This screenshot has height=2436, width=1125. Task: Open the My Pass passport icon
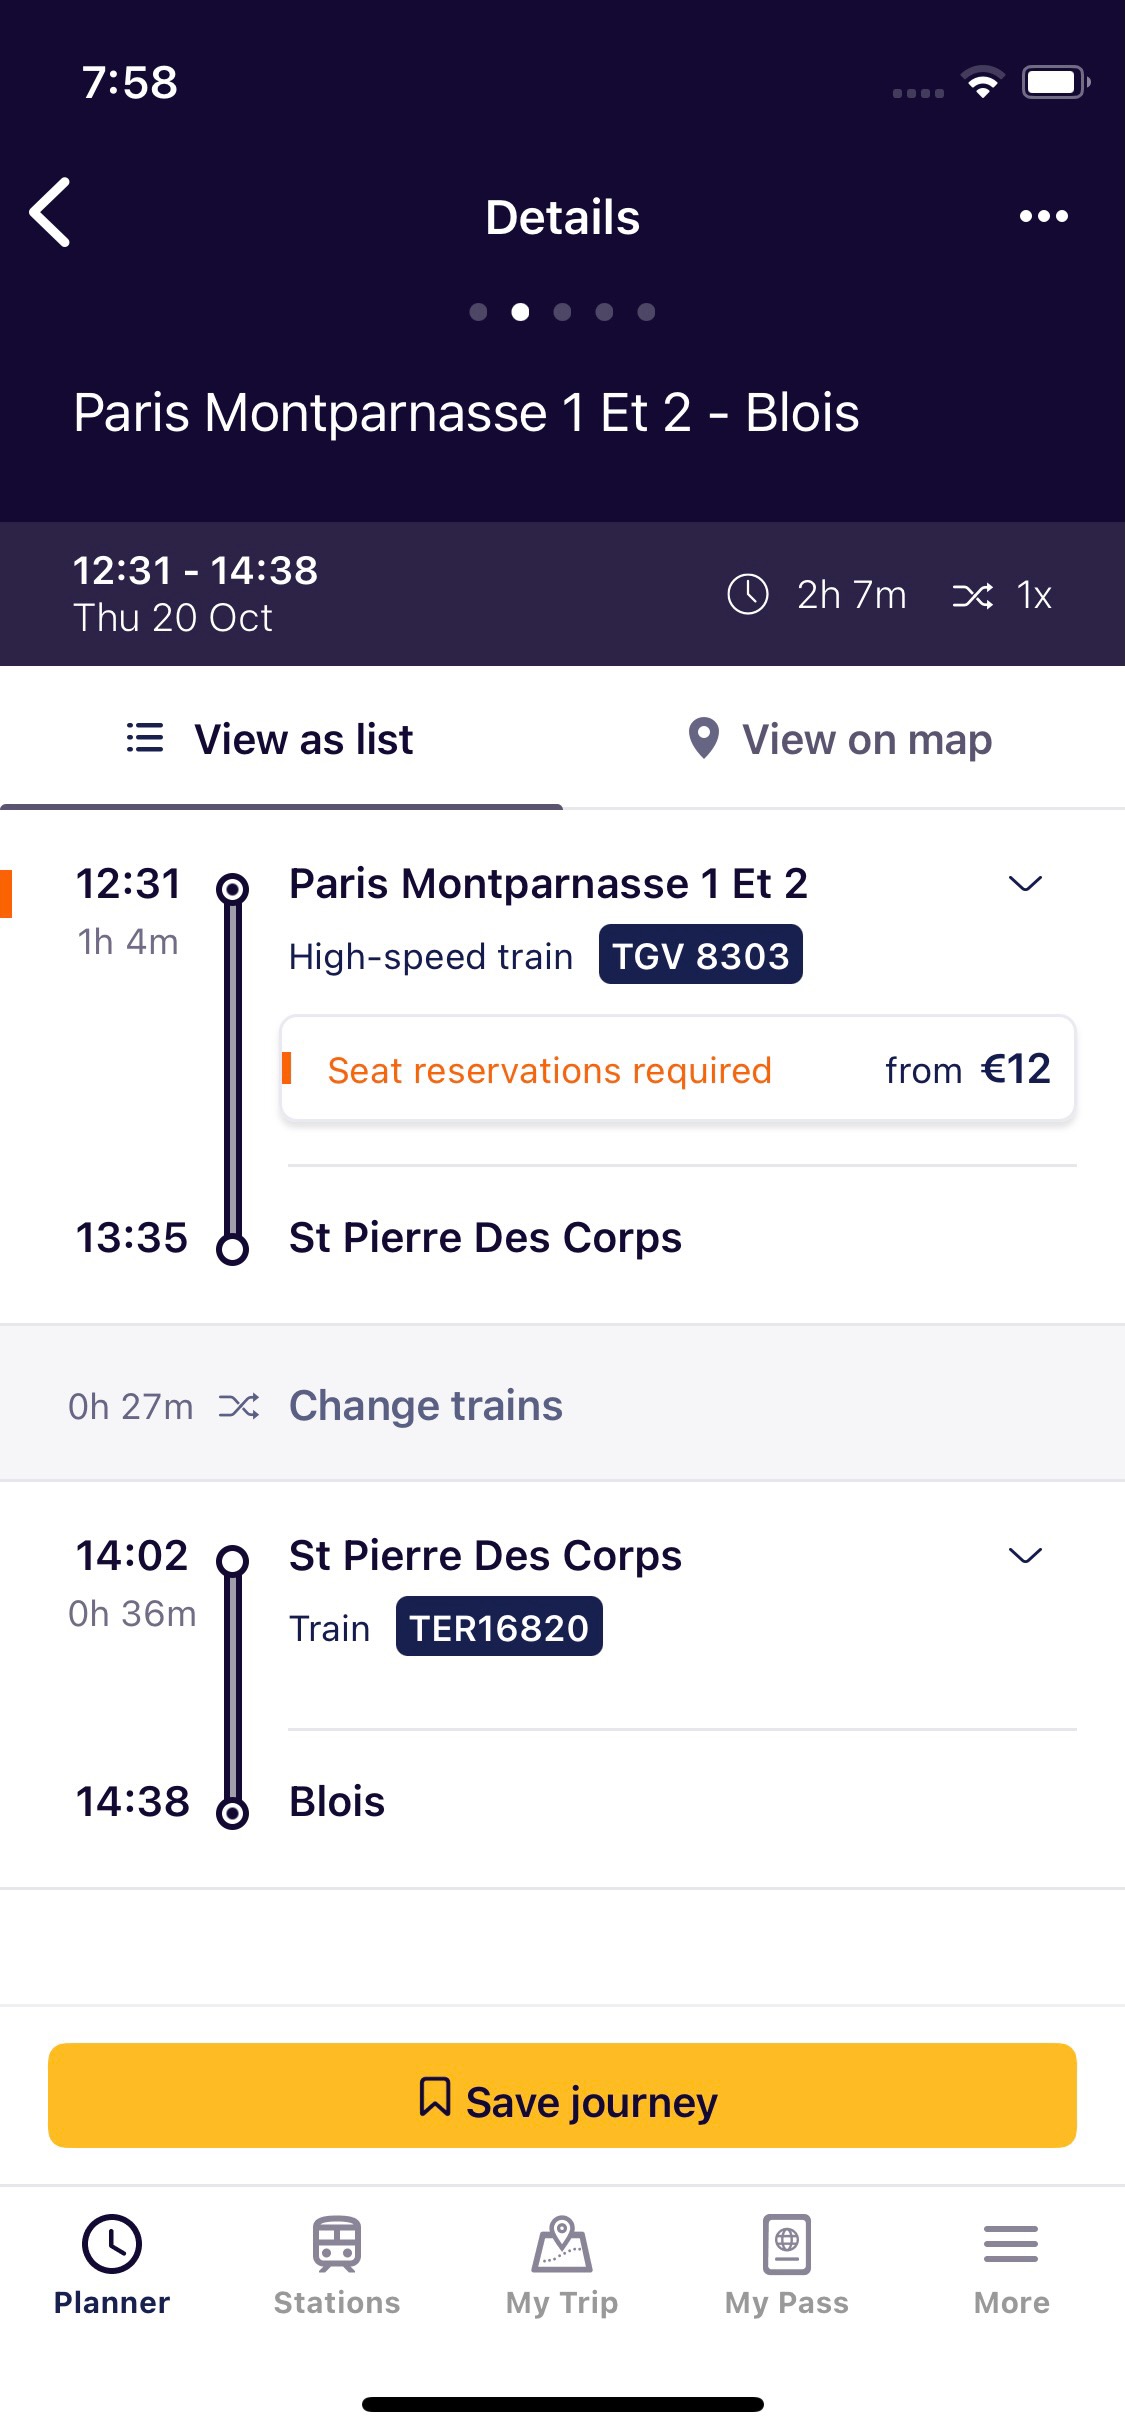(x=787, y=2245)
